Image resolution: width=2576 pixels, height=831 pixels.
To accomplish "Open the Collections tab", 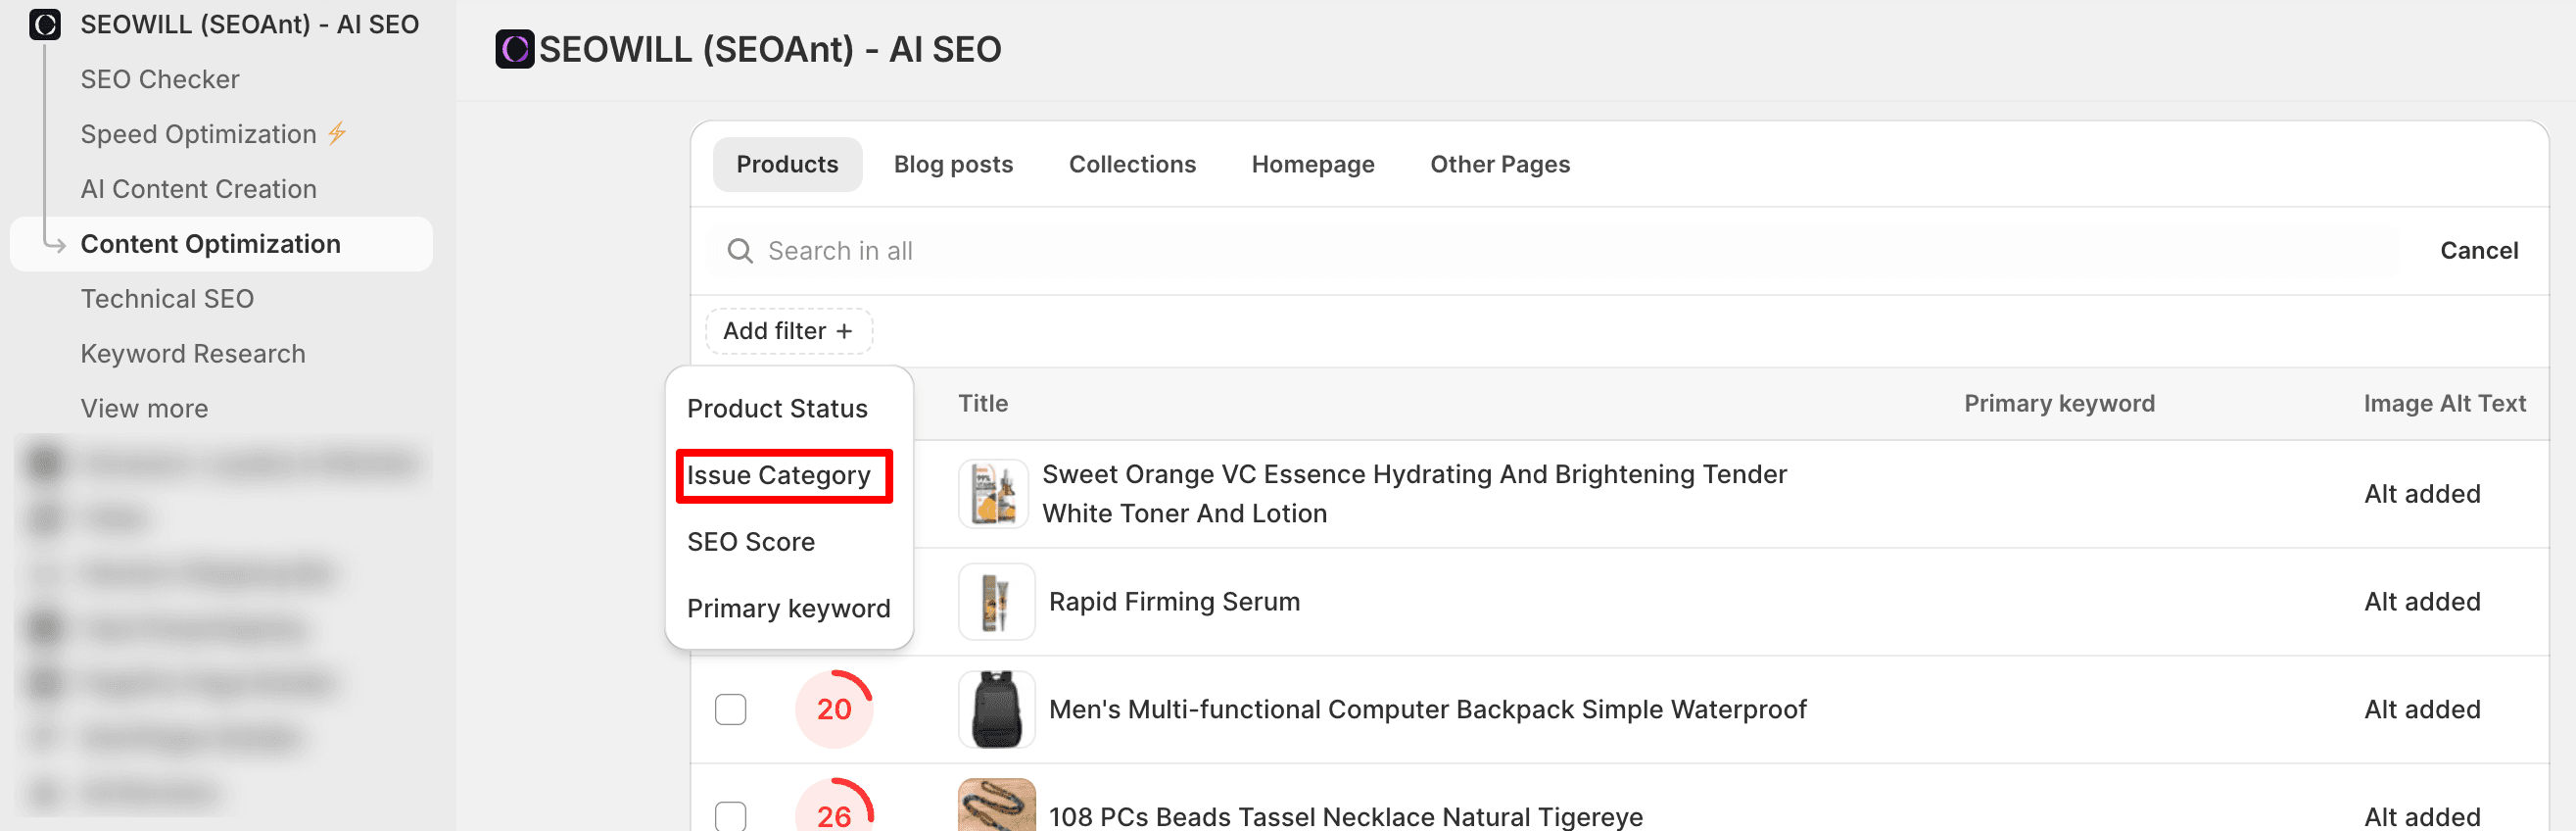I will tap(1131, 164).
